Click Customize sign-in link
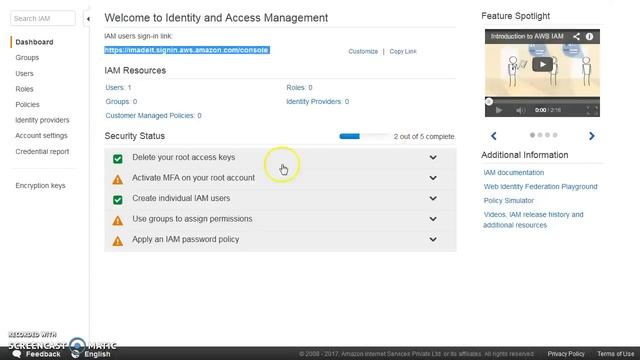 (x=363, y=51)
